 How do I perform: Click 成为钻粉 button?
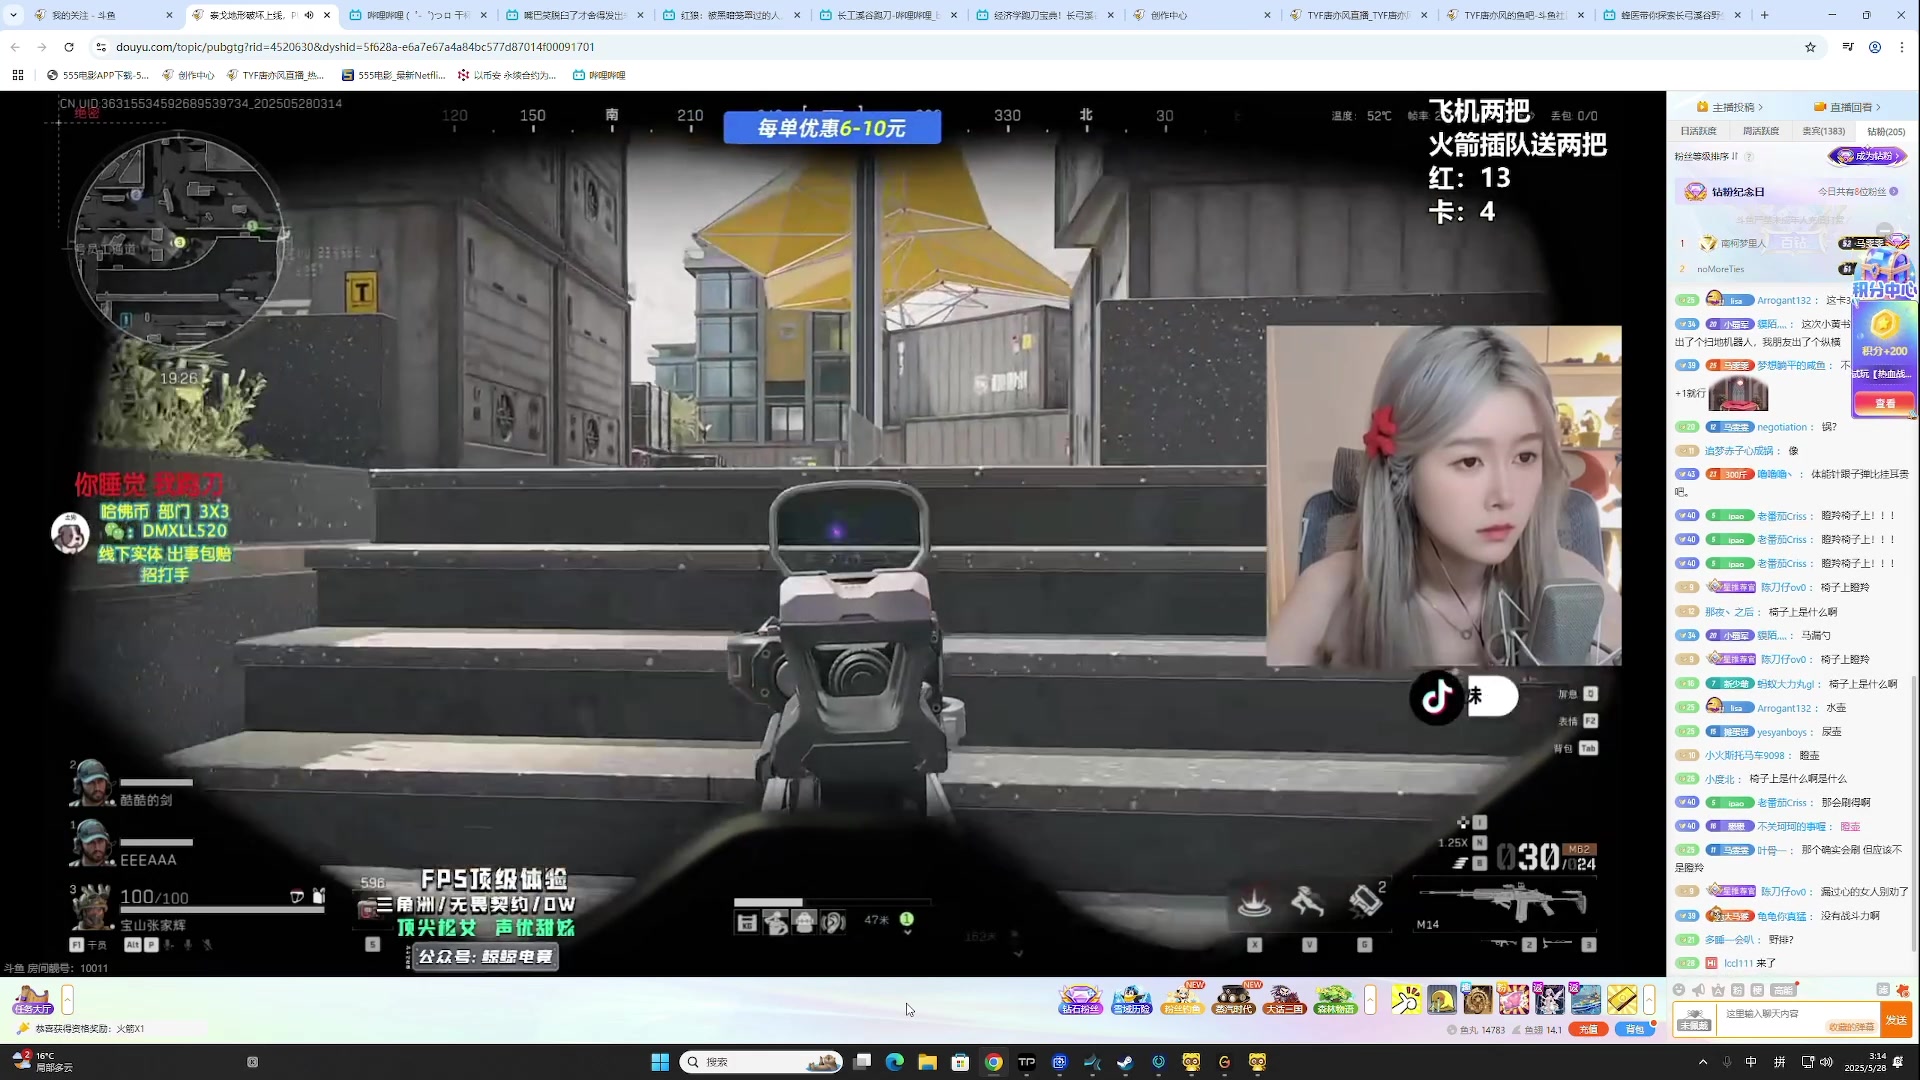pyautogui.click(x=1868, y=156)
